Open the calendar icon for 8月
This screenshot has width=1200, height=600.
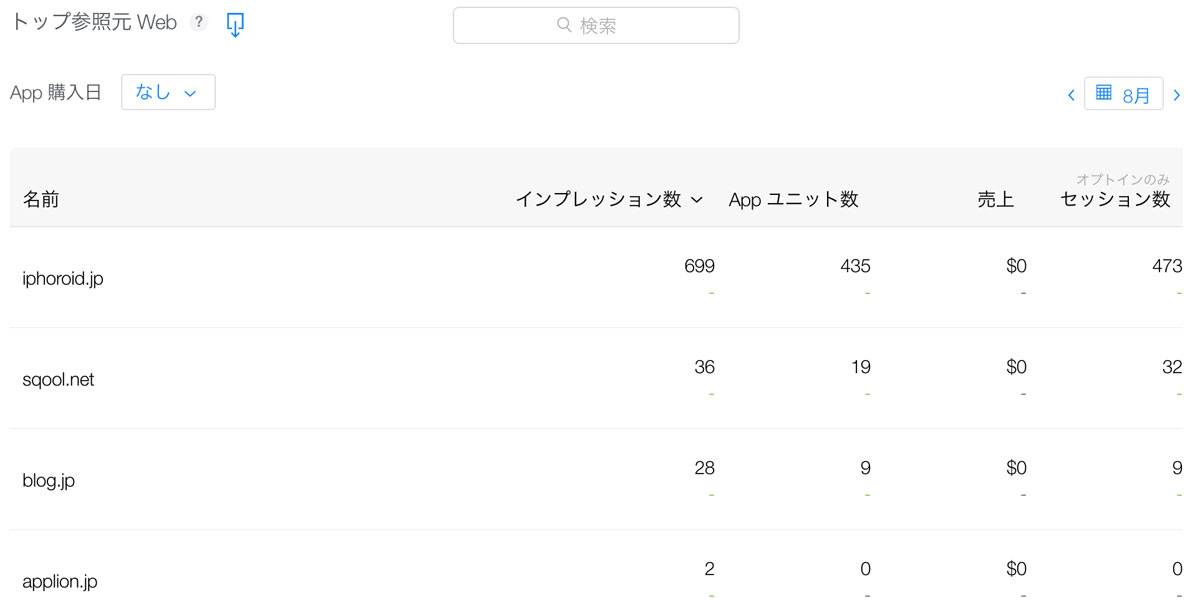[x=1104, y=93]
